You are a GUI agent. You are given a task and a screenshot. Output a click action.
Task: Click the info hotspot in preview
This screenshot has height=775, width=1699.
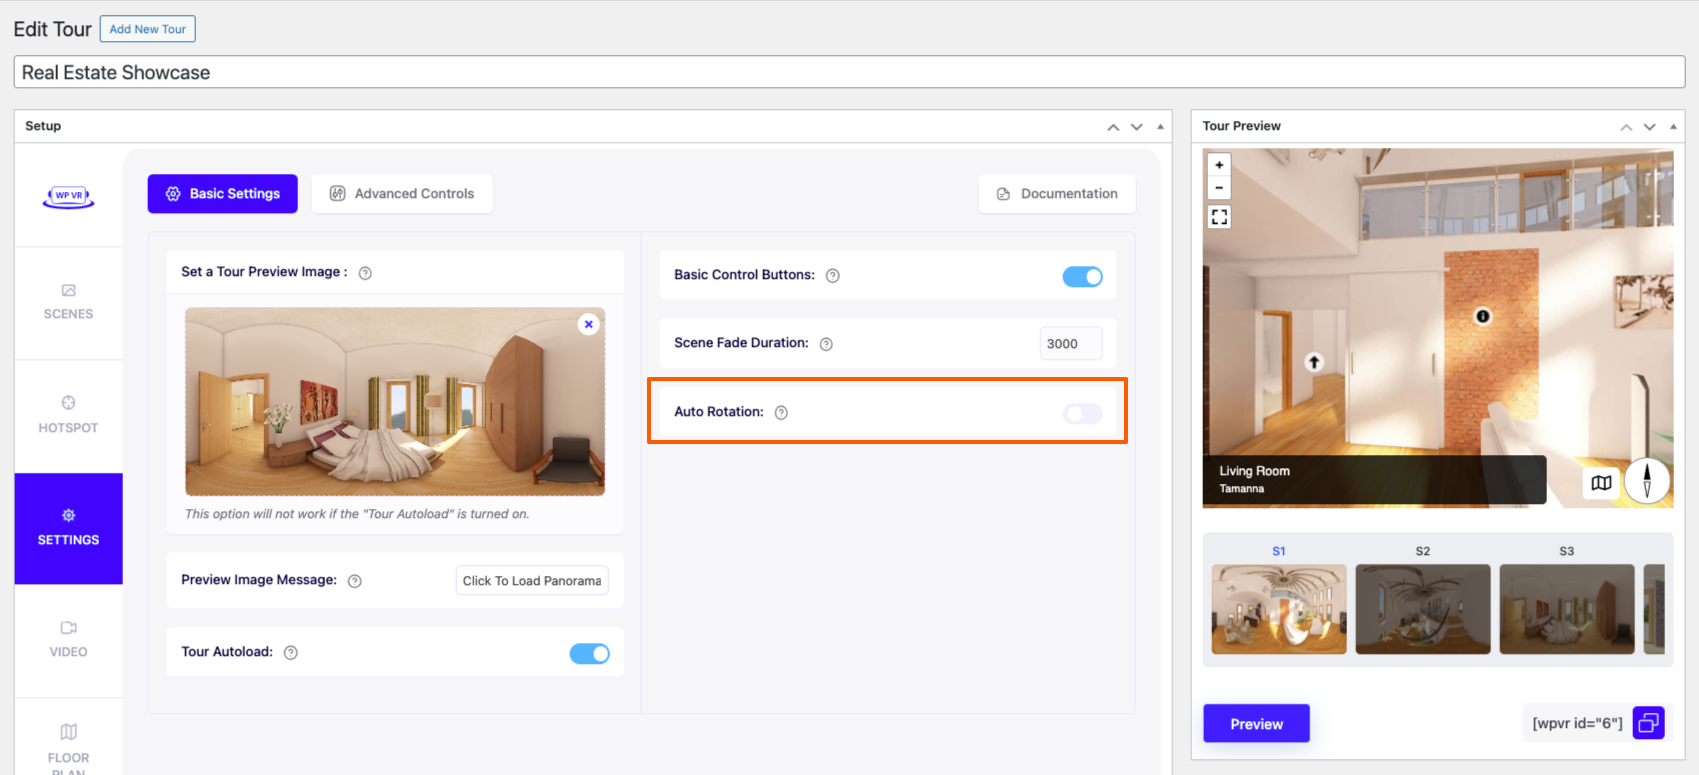point(1482,316)
